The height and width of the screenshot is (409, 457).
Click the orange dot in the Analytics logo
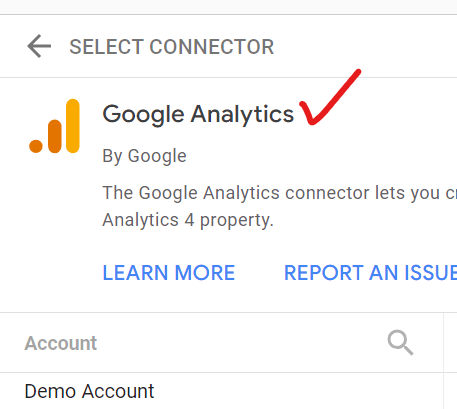coord(36,146)
